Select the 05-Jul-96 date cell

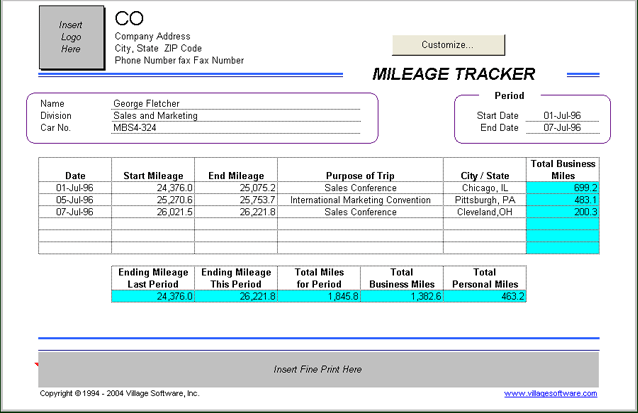coord(75,200)
